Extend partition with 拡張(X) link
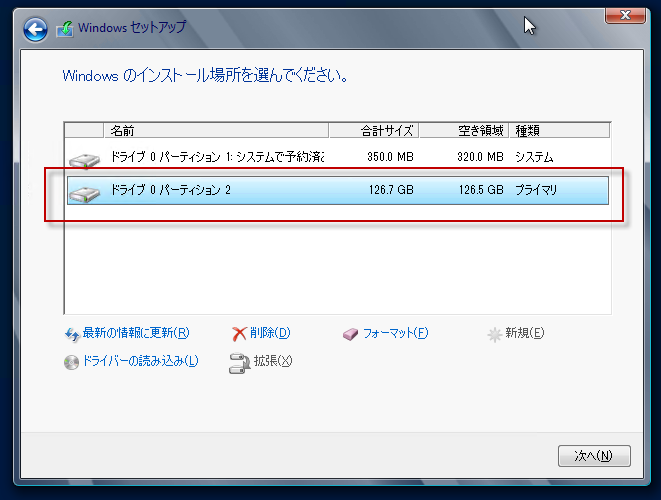The width and height of the screenshot is (661, 500). [273, 361]
